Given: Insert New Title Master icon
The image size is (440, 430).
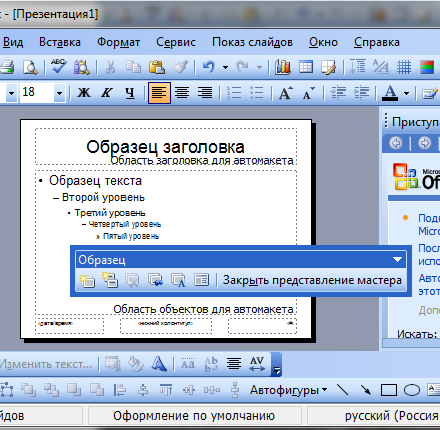Looking at the screenshot, I should tap(110, 280).
